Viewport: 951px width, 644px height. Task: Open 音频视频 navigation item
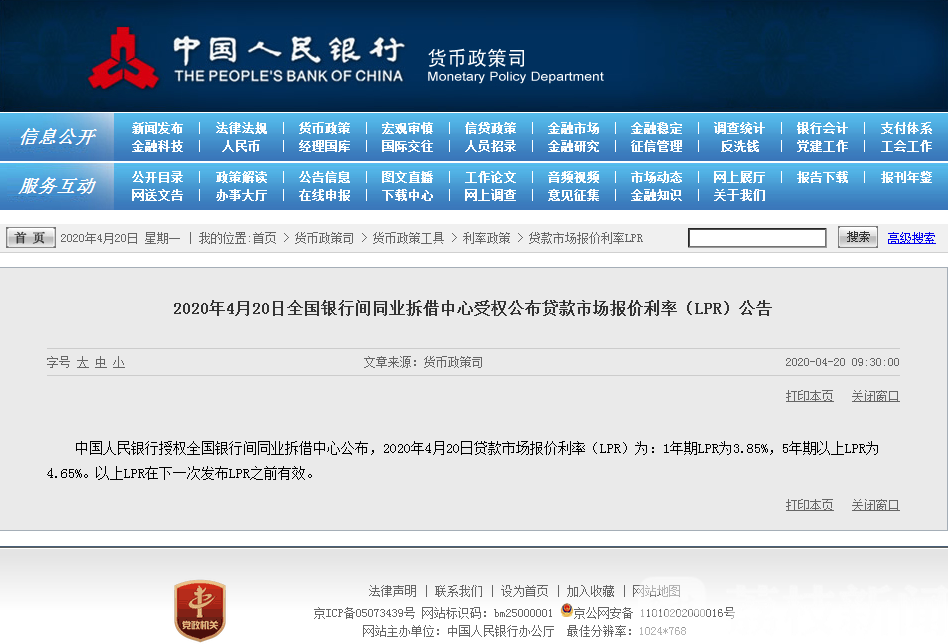[x=573, y=178]
